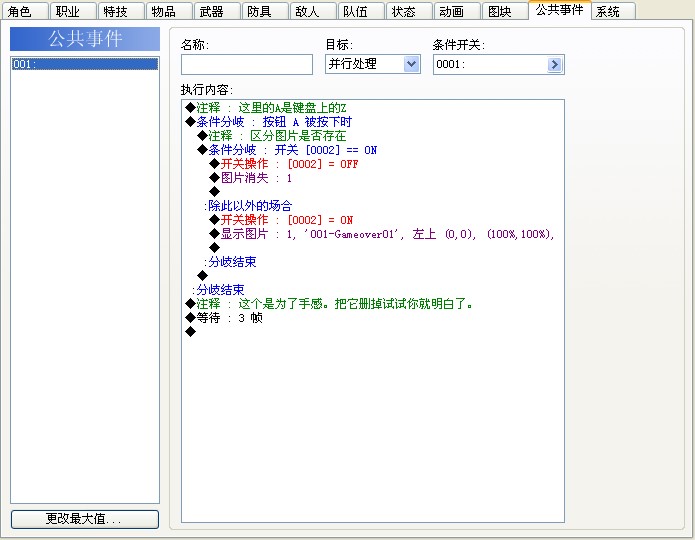Select the inner 分歧结束 line below 显示图片

[x=230, y=262]
